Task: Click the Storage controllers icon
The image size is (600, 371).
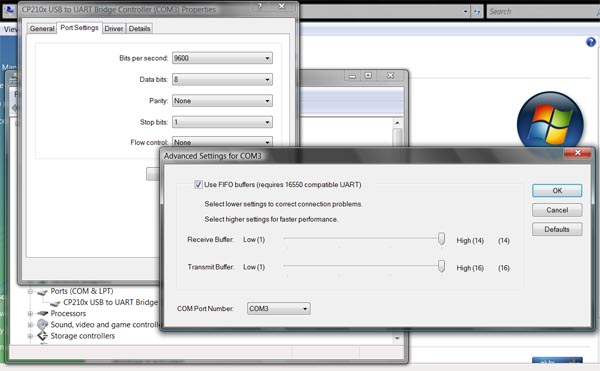Action: tap(42, 336)
